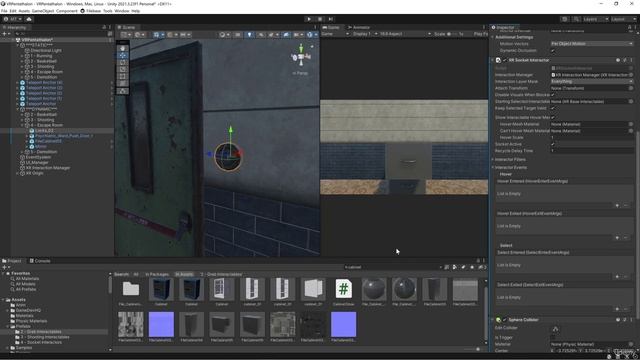Toggle 2D view in Scene toolbar
The image size is (640, 360).
[x=238, y=35]
